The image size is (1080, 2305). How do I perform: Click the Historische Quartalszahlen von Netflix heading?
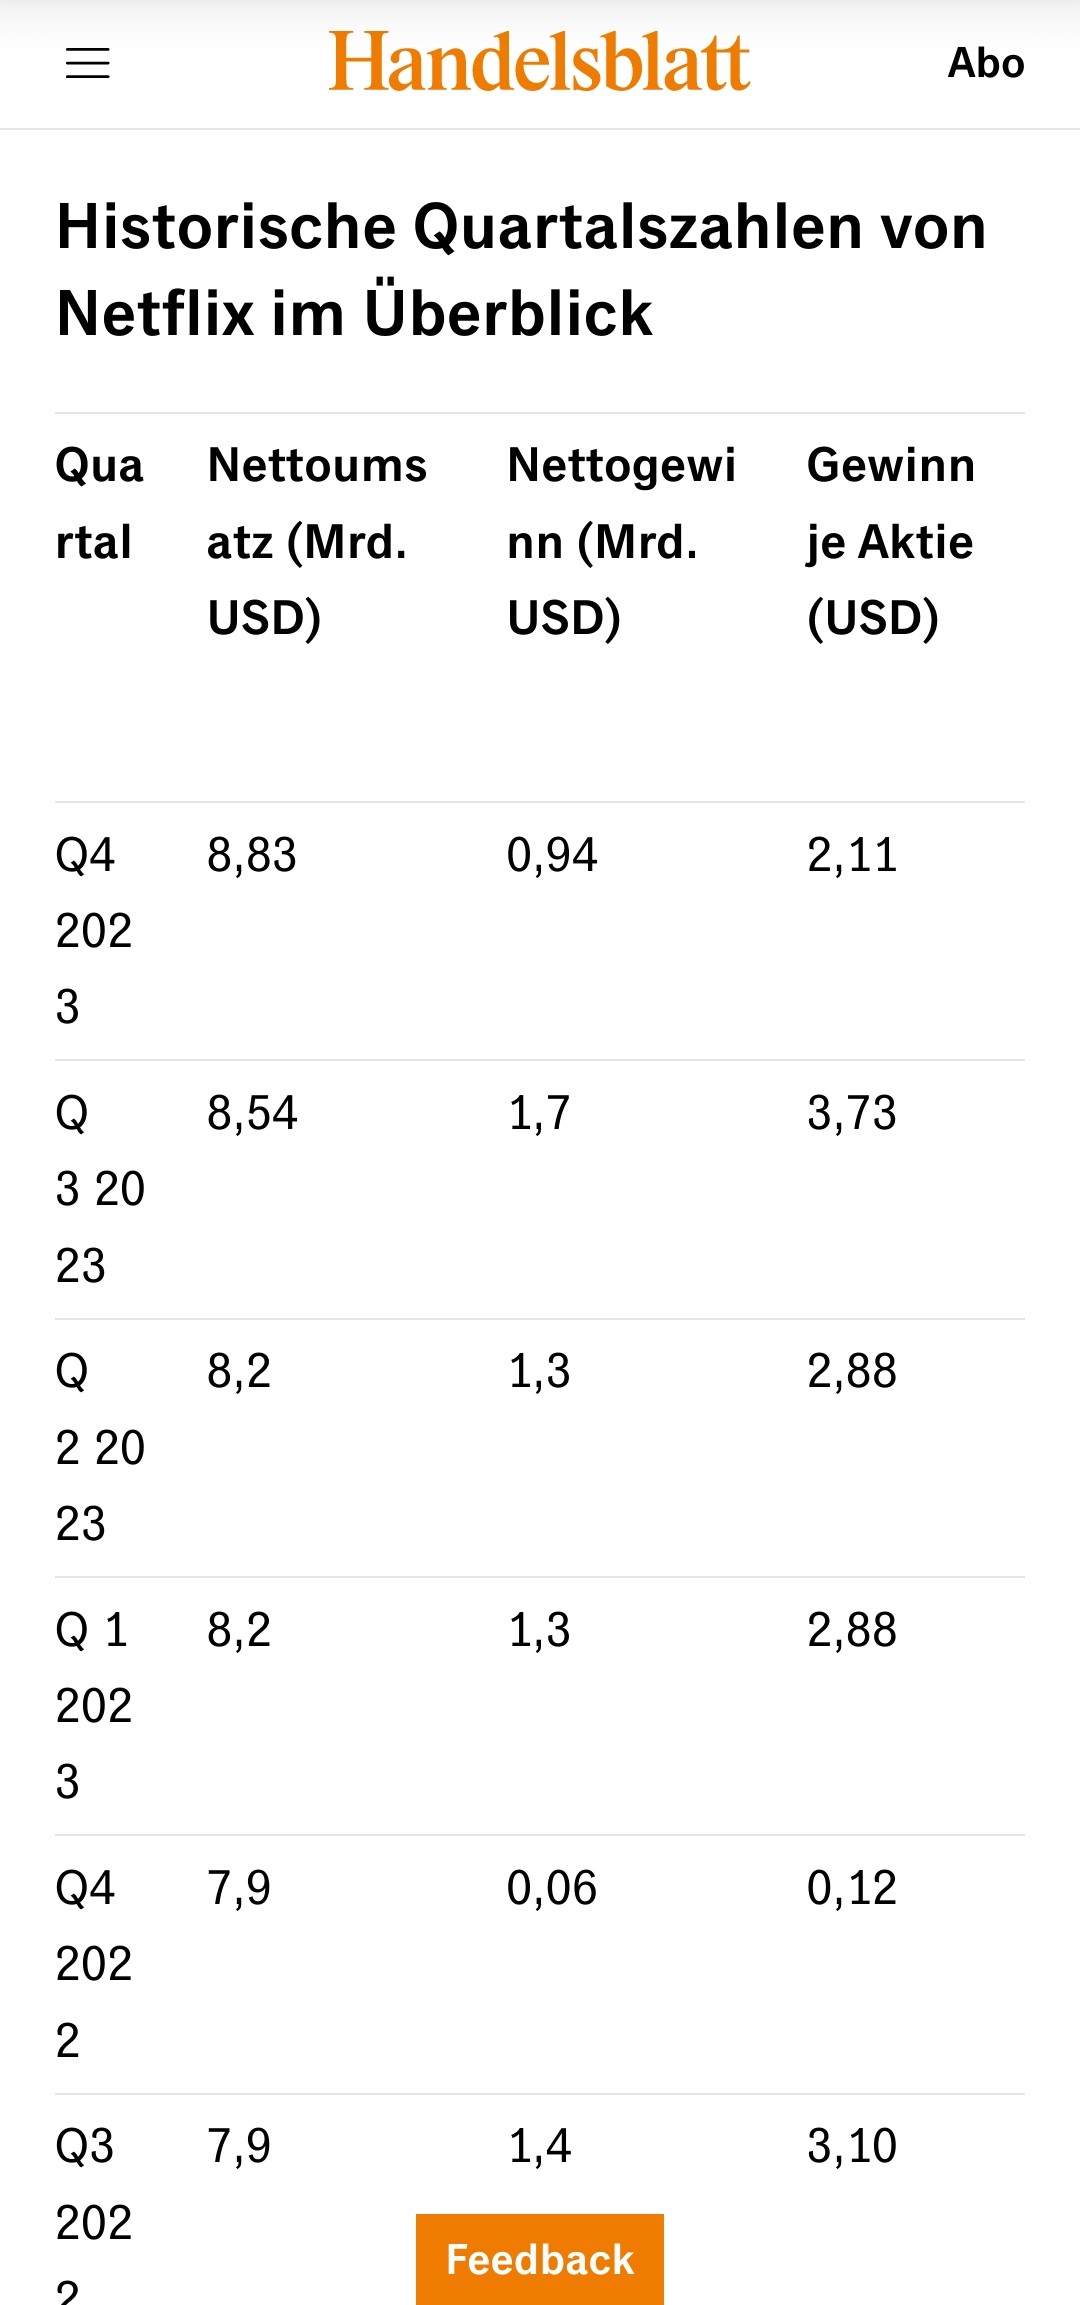click(x=521, y=270)
